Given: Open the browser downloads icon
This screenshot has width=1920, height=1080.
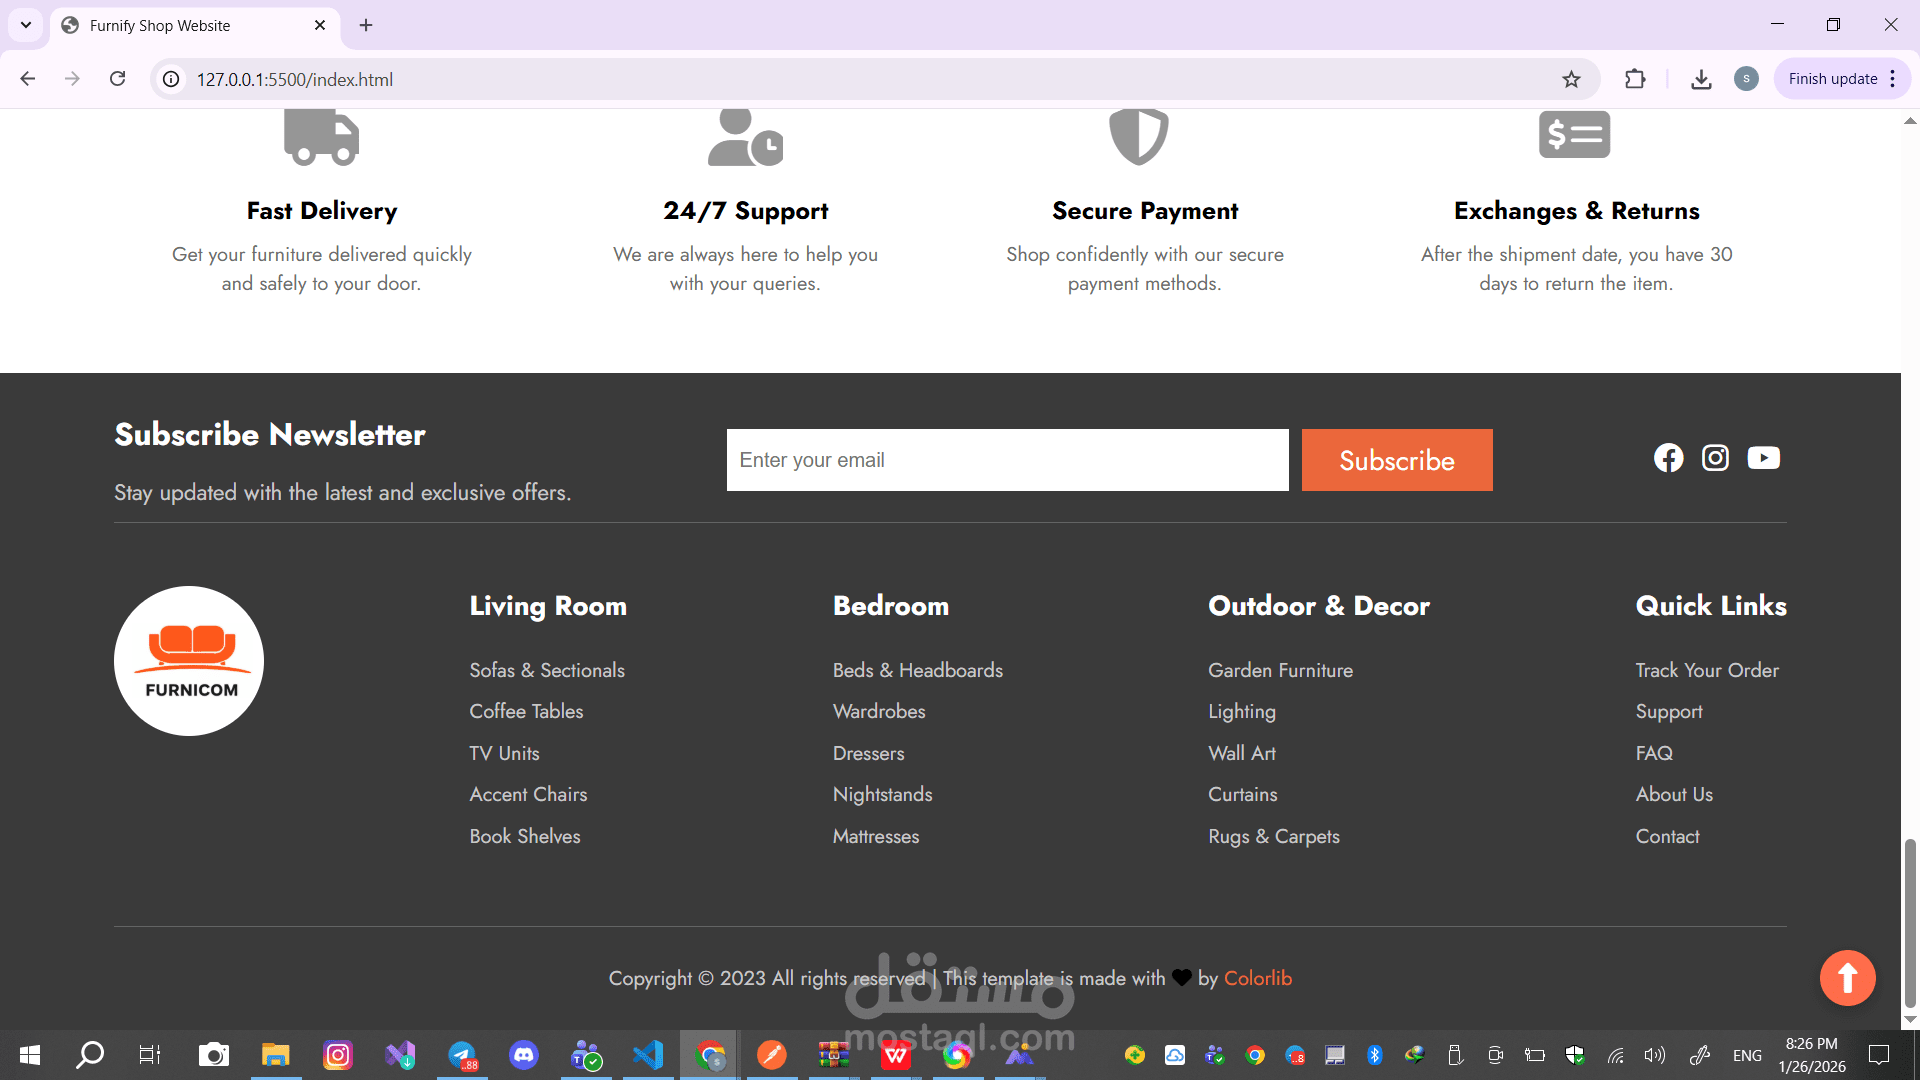Looking at the screenshot, I should [x=1701, y=79].
